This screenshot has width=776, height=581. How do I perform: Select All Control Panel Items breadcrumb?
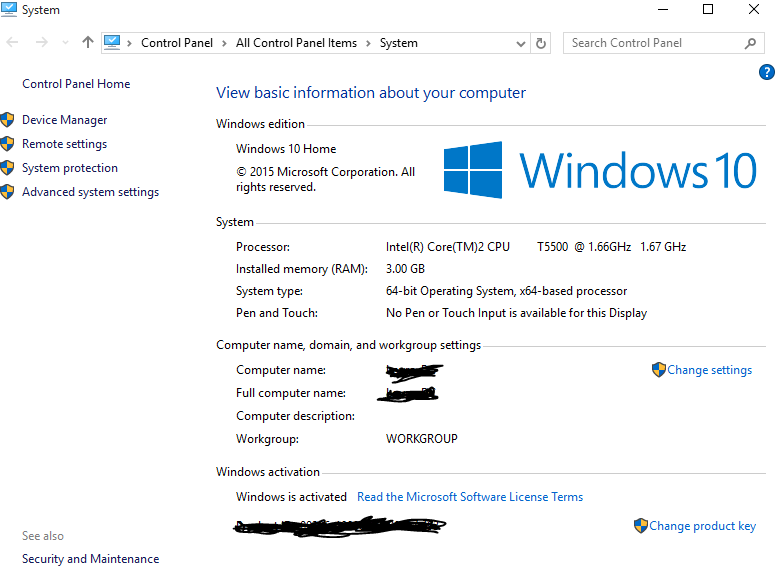pyautogui.click(x=296, y=43)
